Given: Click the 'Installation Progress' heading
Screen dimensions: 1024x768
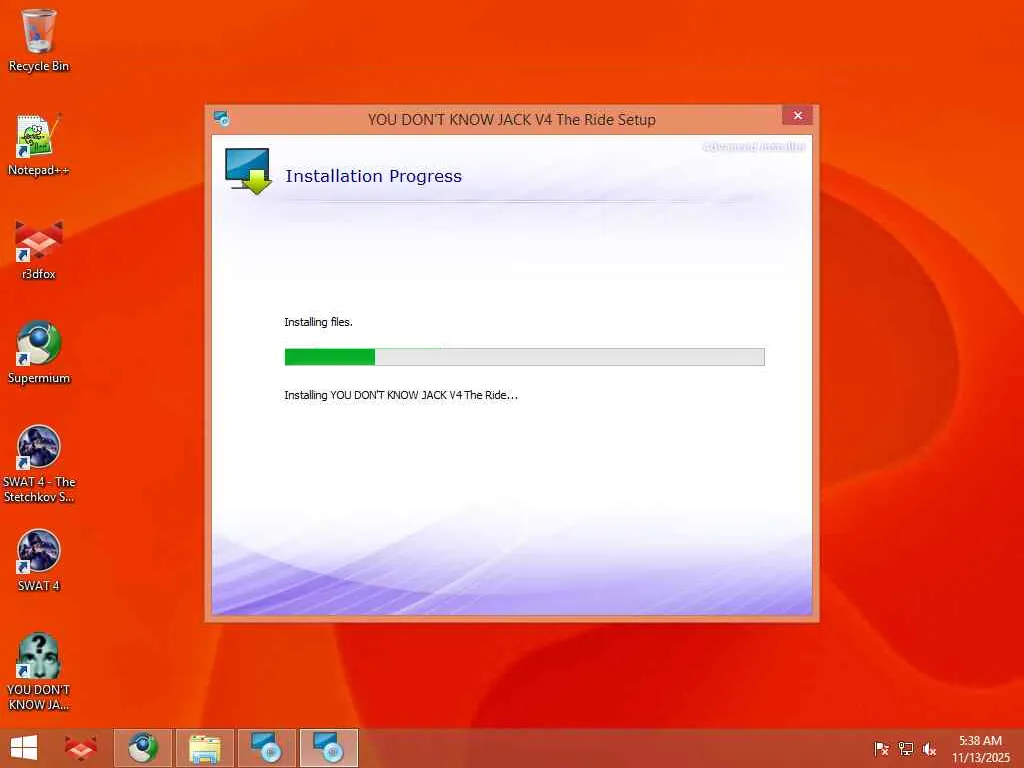Looking at the screenshot, I should click(374, 176).
